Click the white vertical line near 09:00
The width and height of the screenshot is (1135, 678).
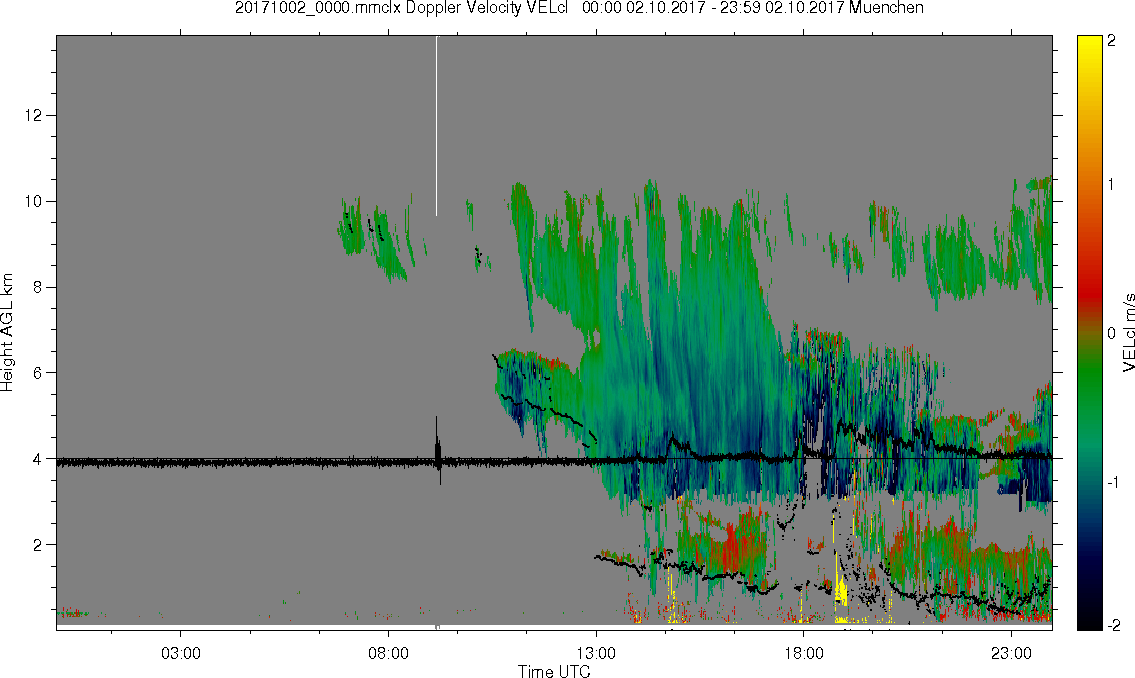pos(436,126)
